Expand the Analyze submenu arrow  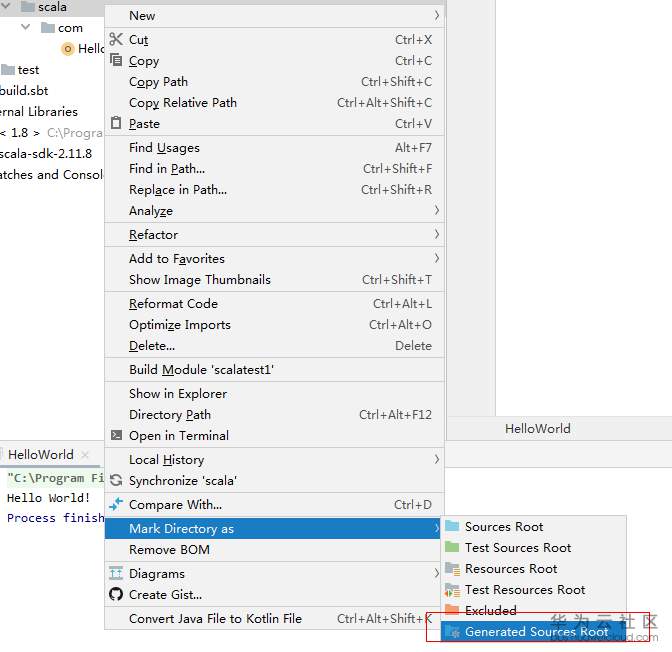[436, 210]
